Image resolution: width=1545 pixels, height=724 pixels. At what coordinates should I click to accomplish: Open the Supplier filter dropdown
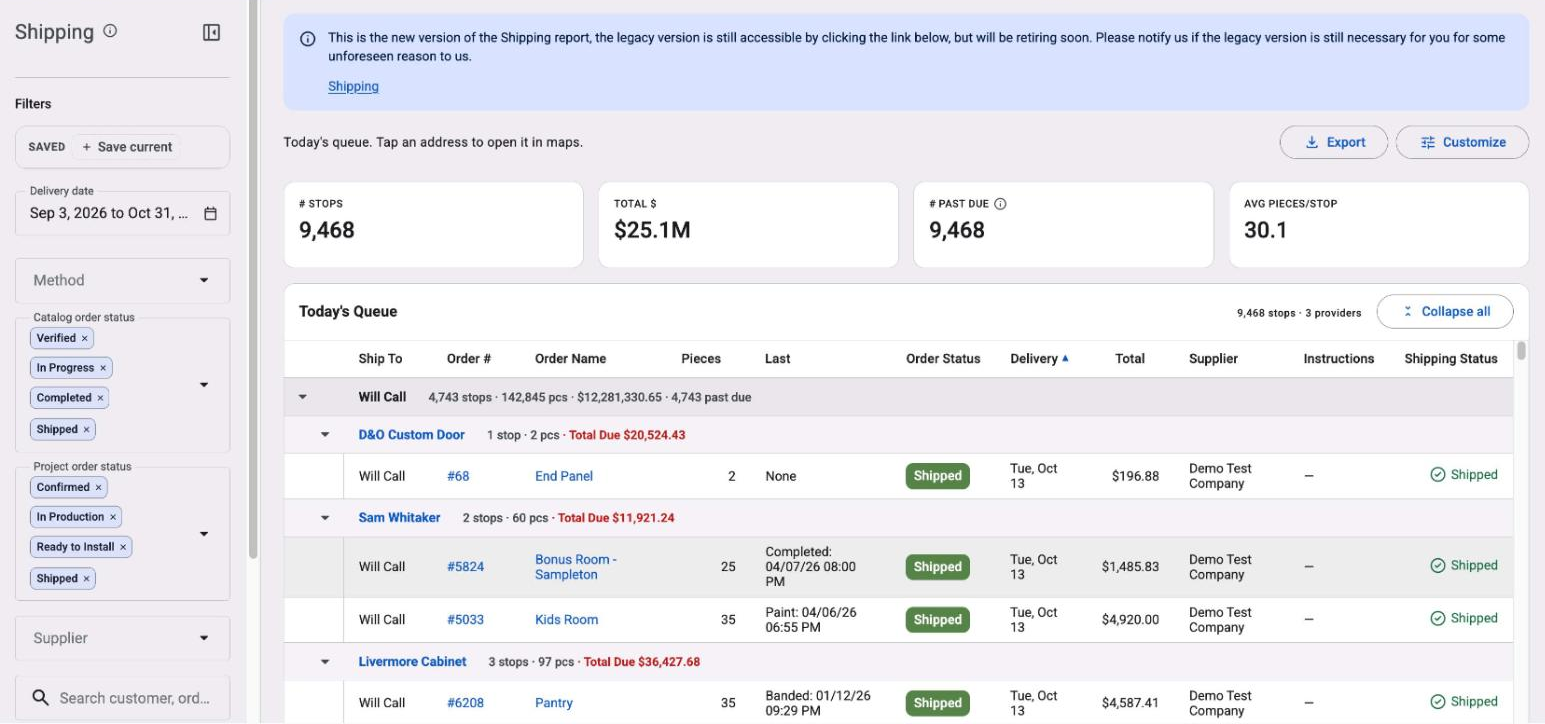[123, 638]
